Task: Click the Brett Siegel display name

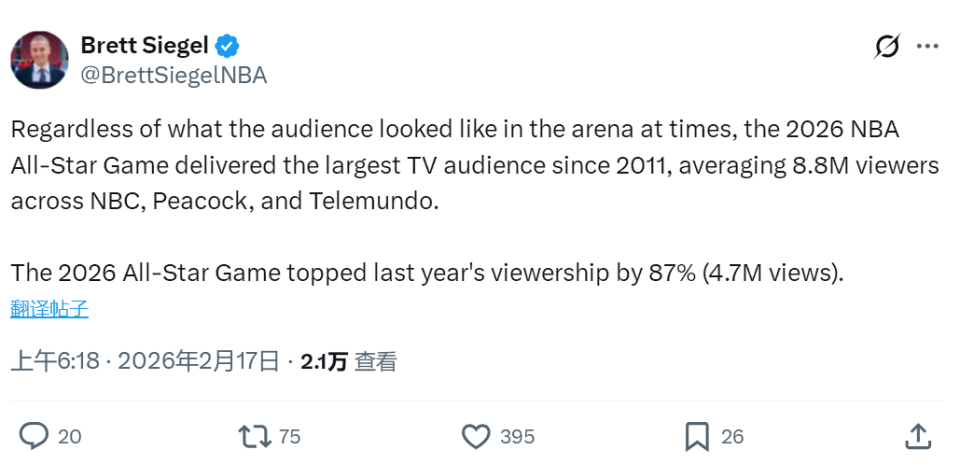Action: pos(145,46)
